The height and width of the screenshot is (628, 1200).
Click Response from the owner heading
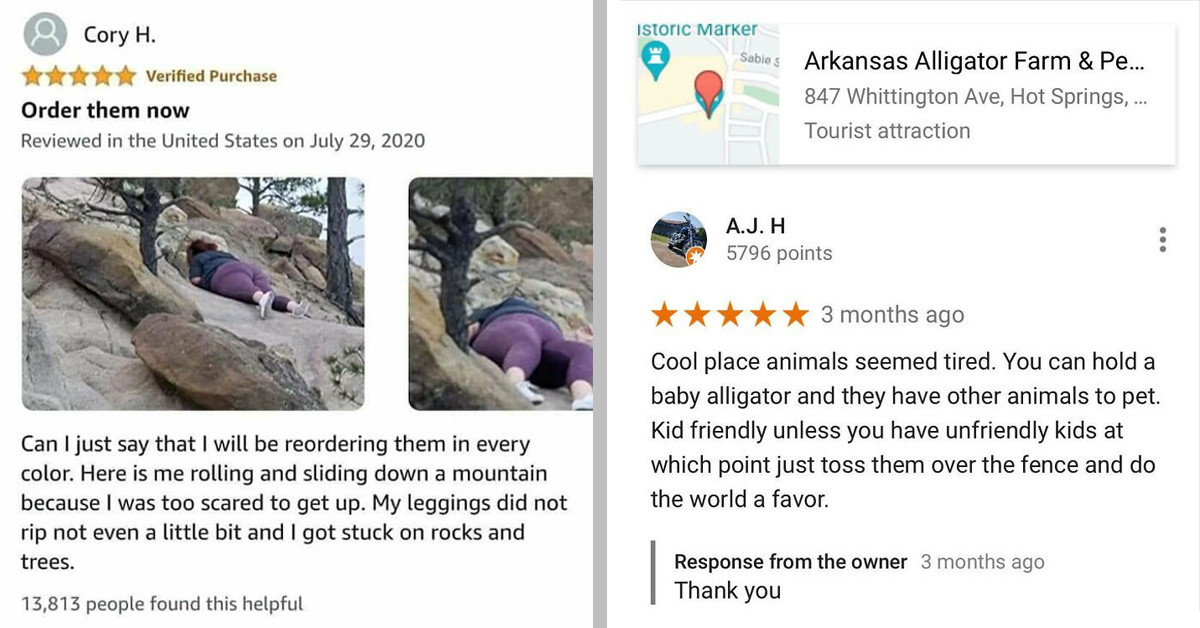click(790, 562)
